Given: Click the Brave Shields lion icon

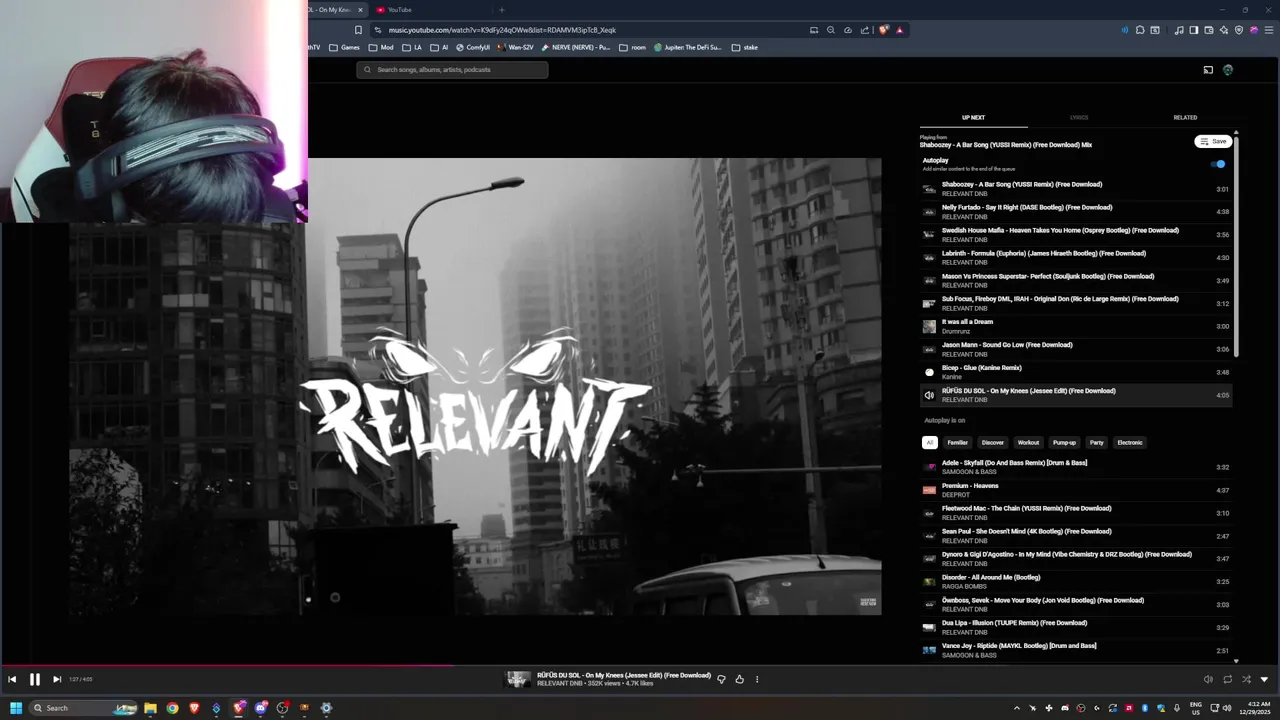Looking at the screenshot, I should click(x=883, y=30).
